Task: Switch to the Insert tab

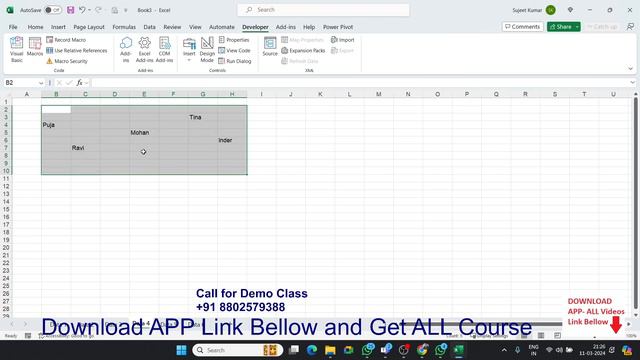Action: [x=58, y=27]
